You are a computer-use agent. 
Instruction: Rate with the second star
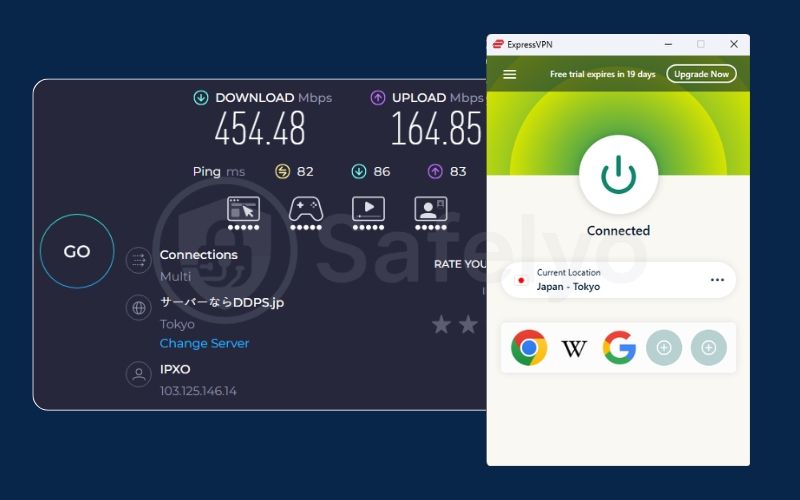click(468, 324)
